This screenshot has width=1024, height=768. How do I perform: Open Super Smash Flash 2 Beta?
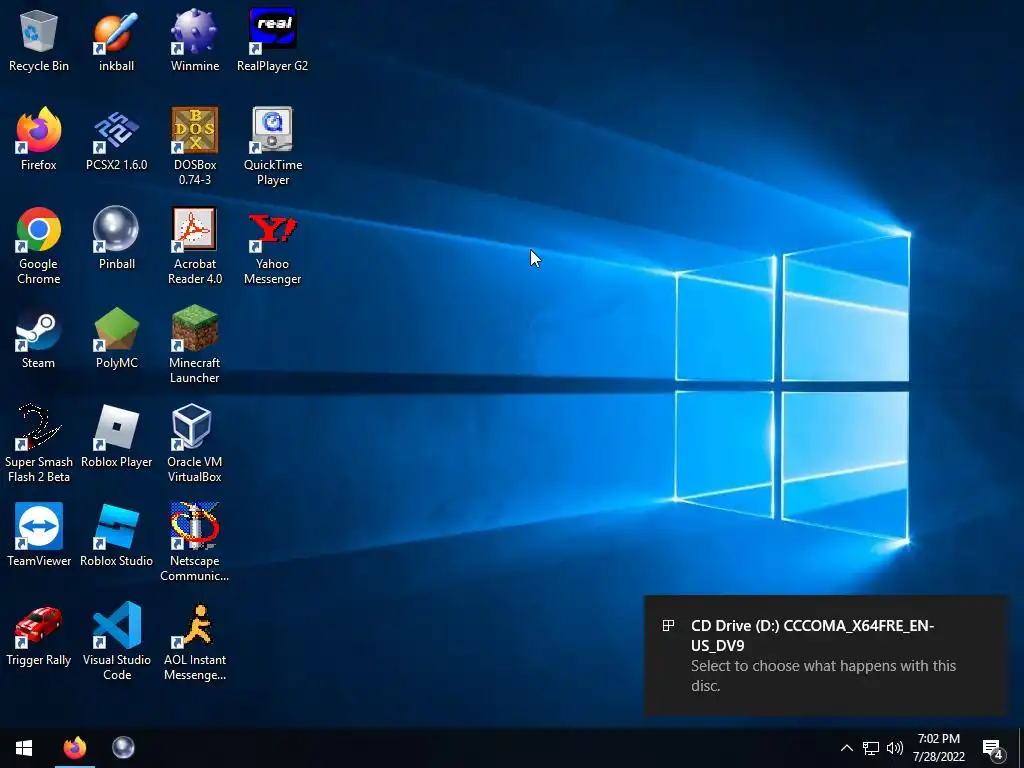click(x=39, y=443)
